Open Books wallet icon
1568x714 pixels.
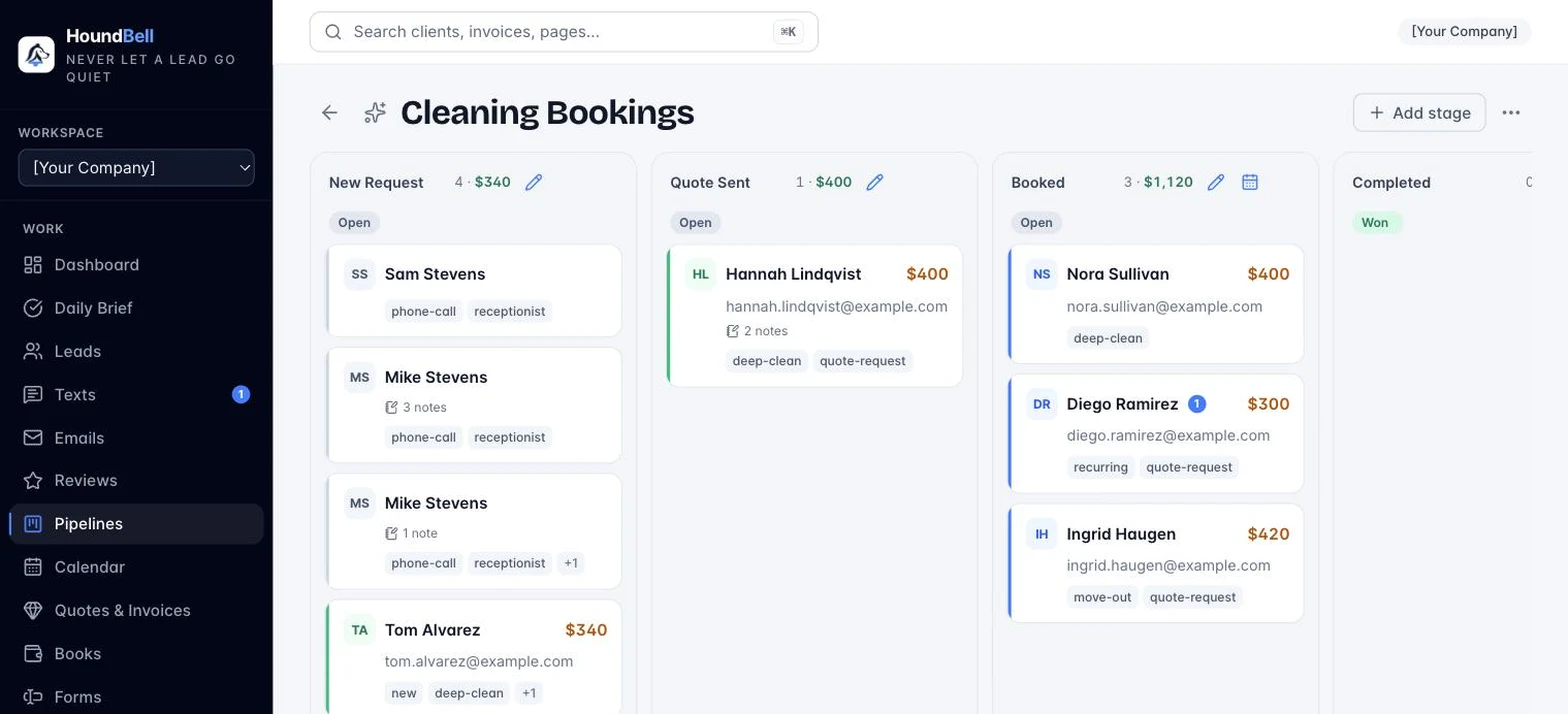[x=33, y=654]
